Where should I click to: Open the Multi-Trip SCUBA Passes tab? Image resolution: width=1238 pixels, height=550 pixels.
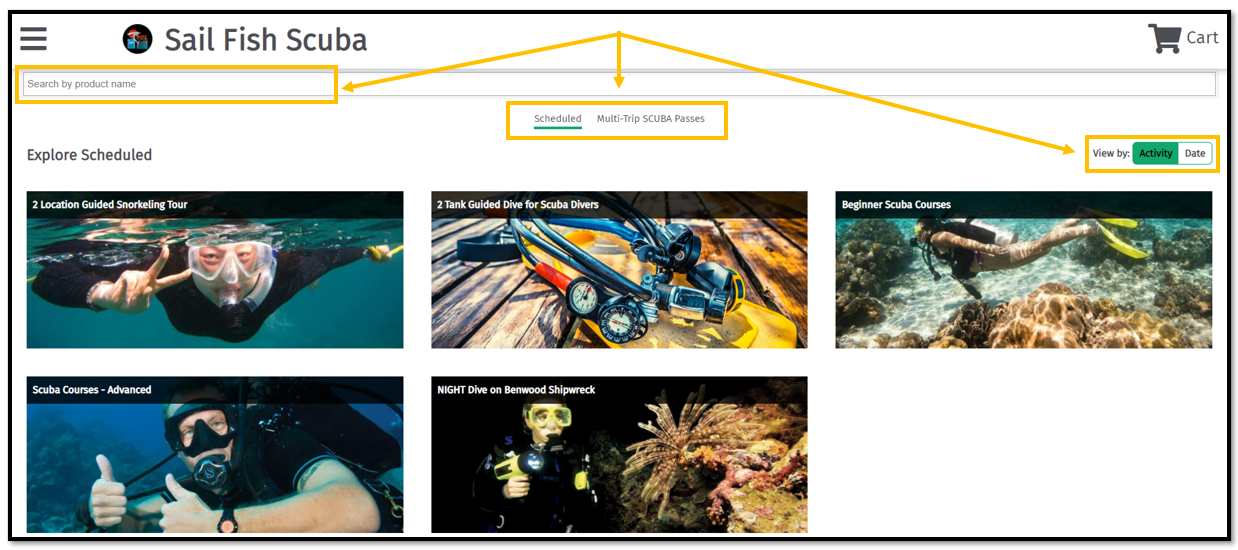651,119
